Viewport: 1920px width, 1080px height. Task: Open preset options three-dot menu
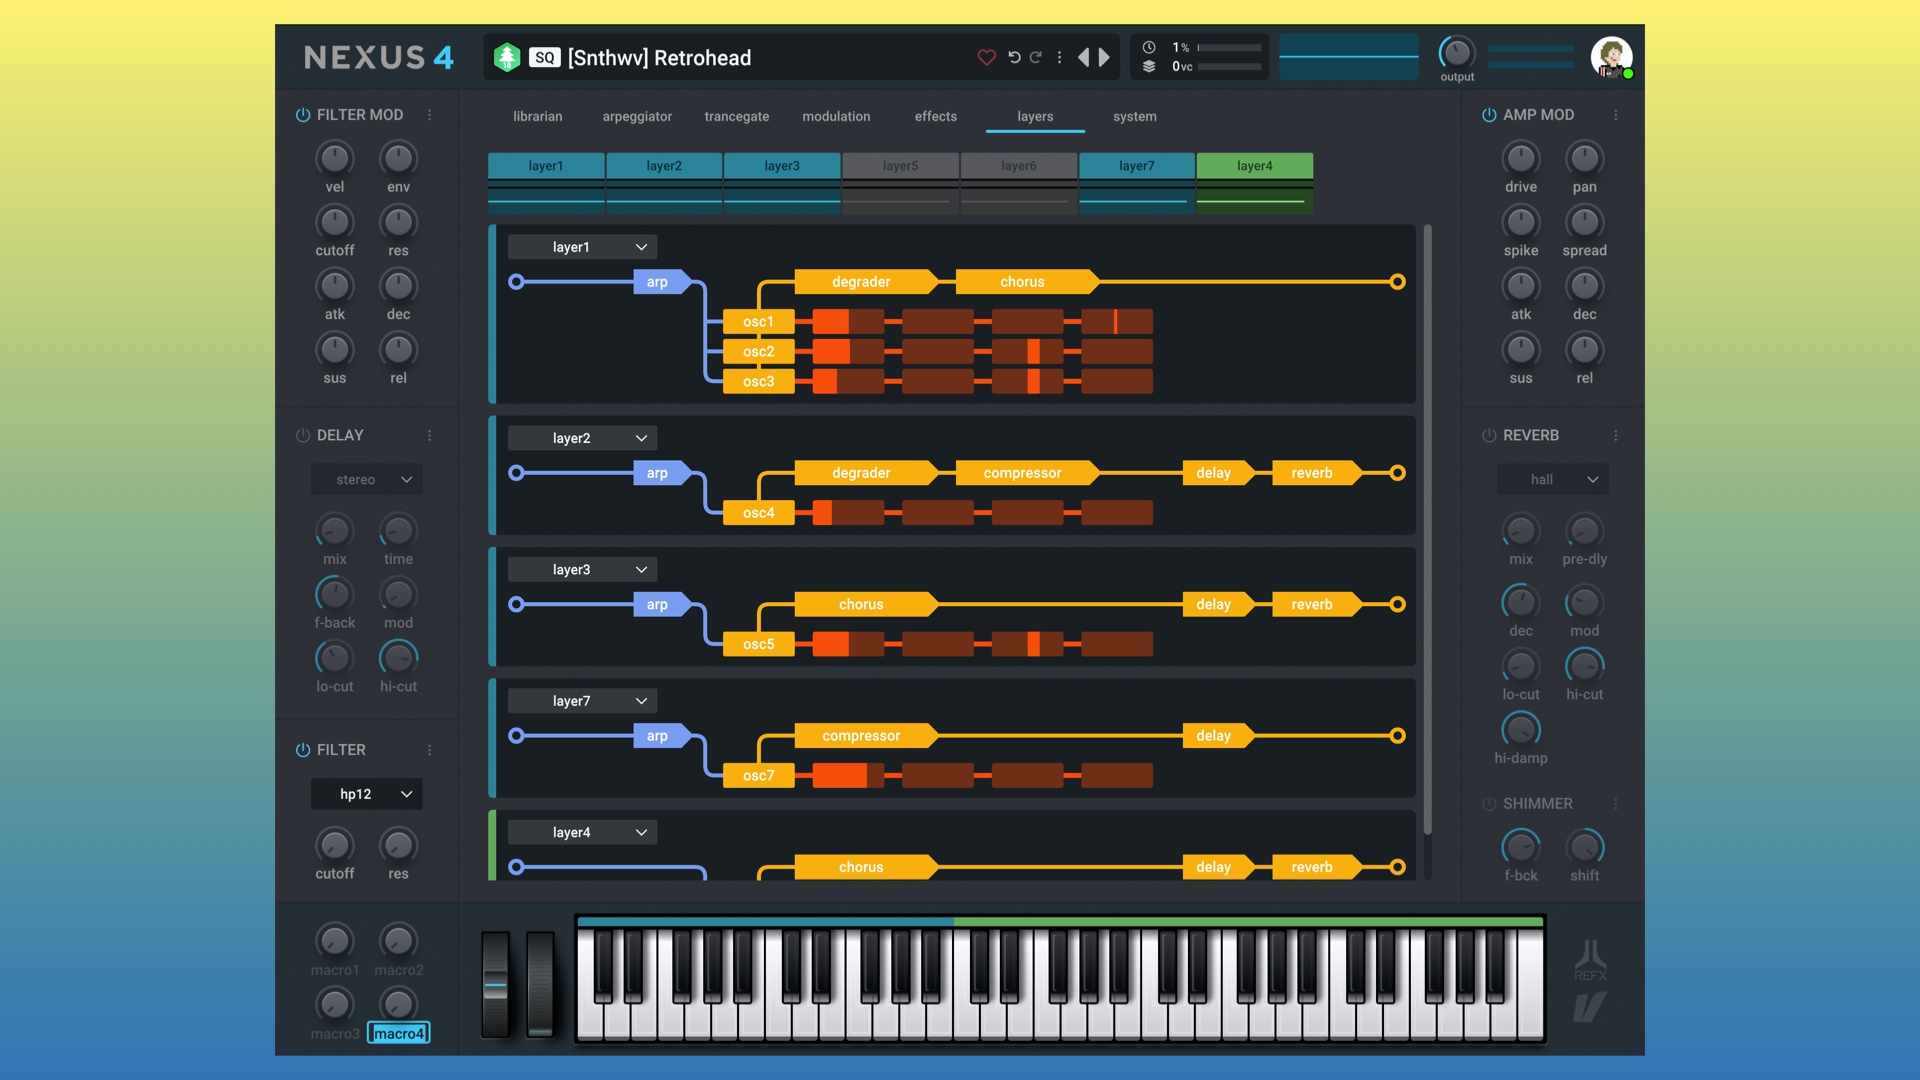[x=1059, y=58]
